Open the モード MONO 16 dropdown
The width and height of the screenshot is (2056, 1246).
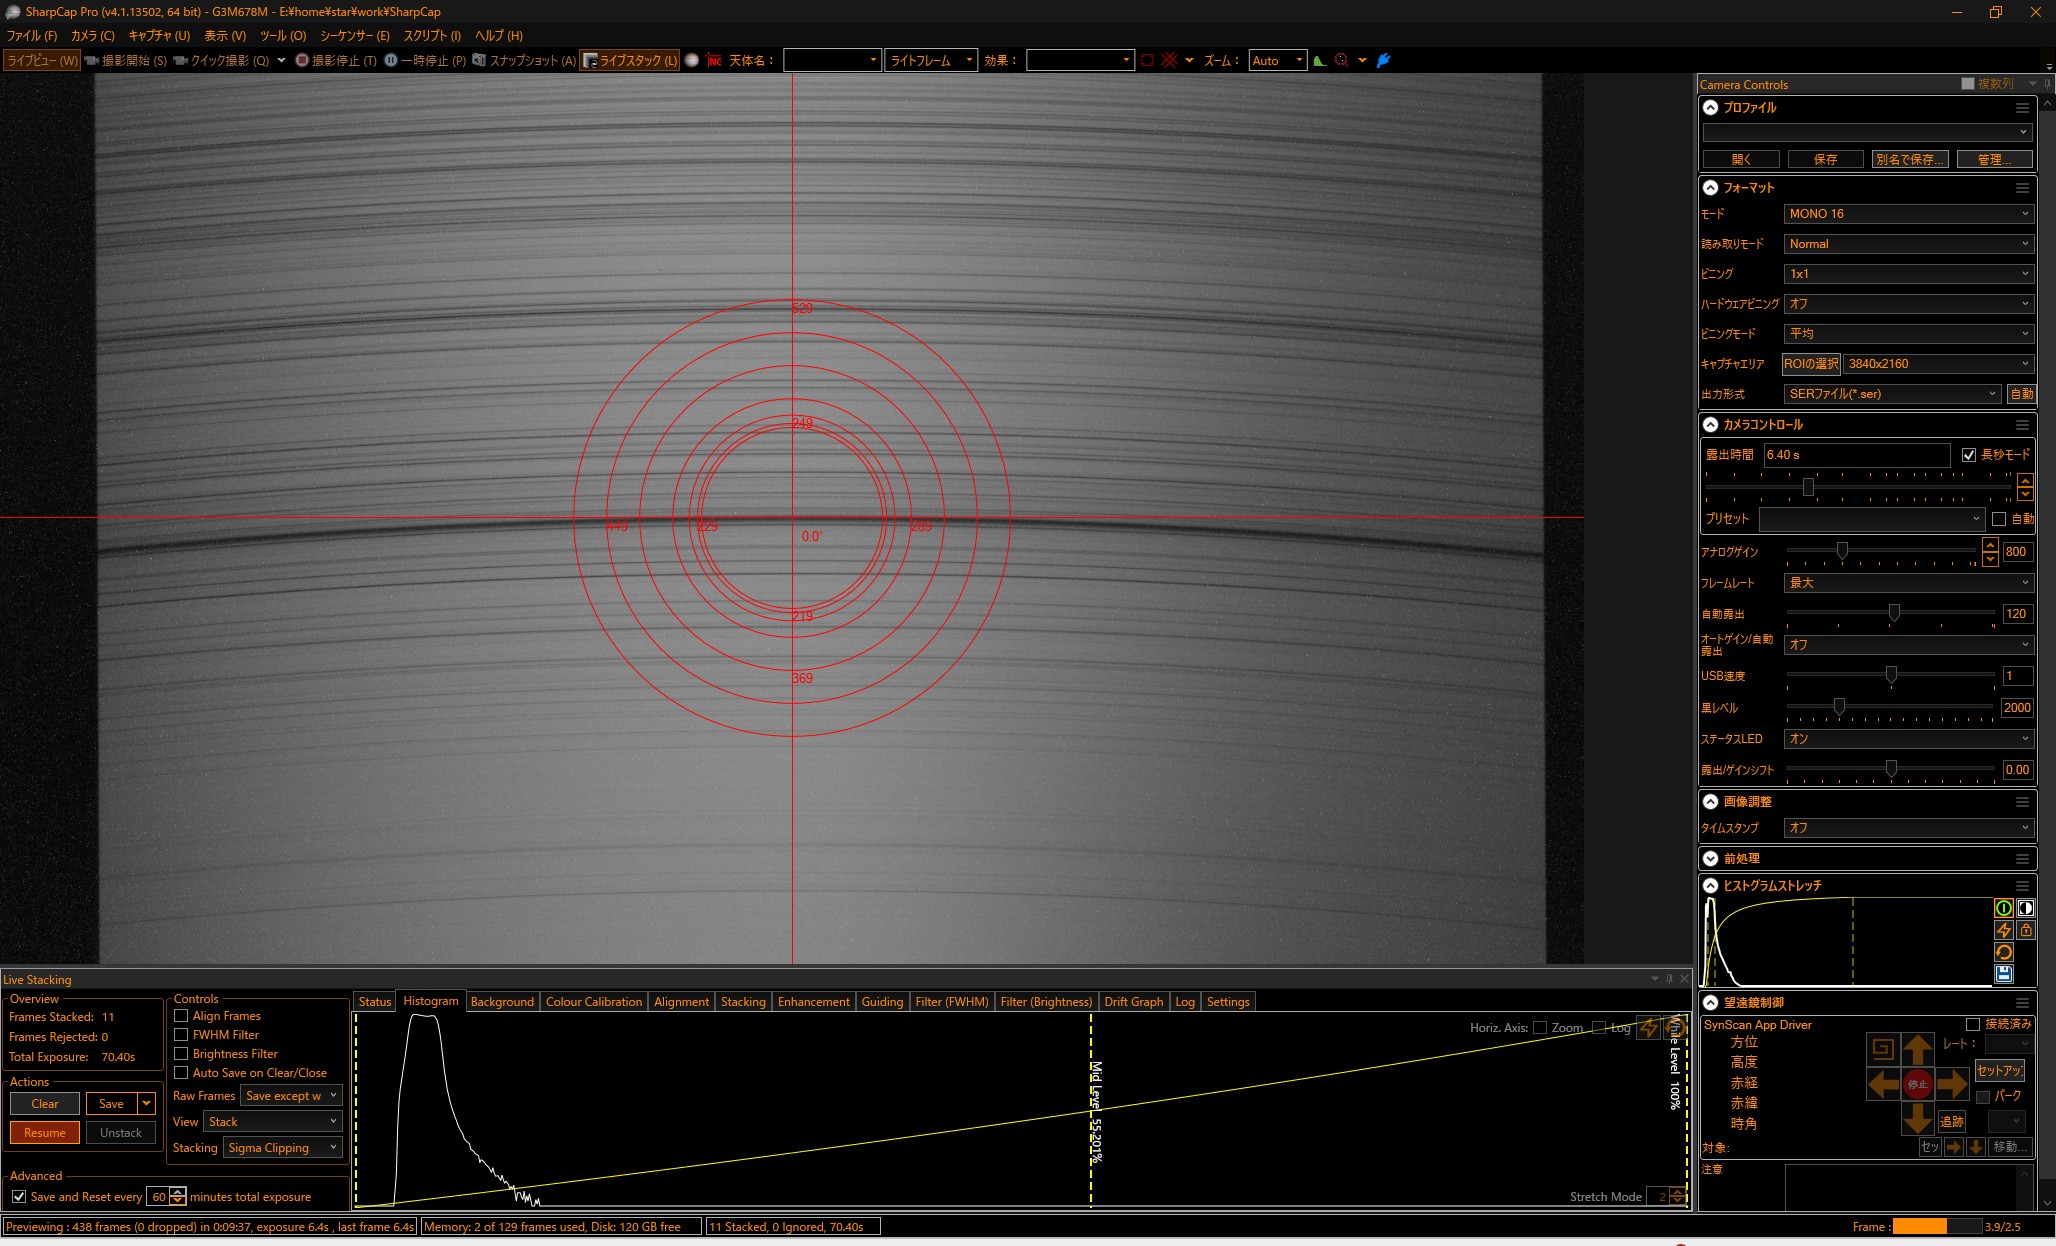click(1908, 214)
